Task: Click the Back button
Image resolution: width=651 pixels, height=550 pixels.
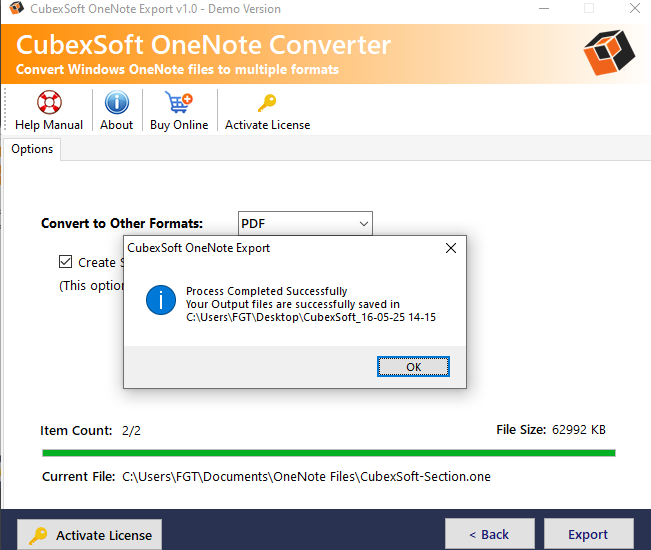Action: coord(489,534)
